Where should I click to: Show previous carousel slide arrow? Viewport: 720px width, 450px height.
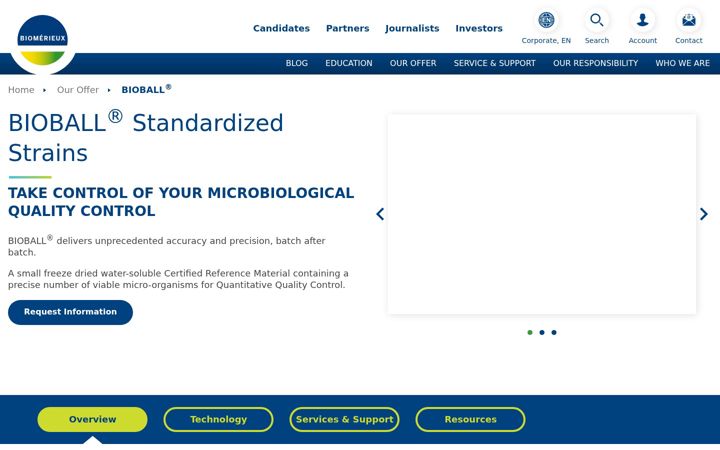pyautogui.click(x=380, y=214)
